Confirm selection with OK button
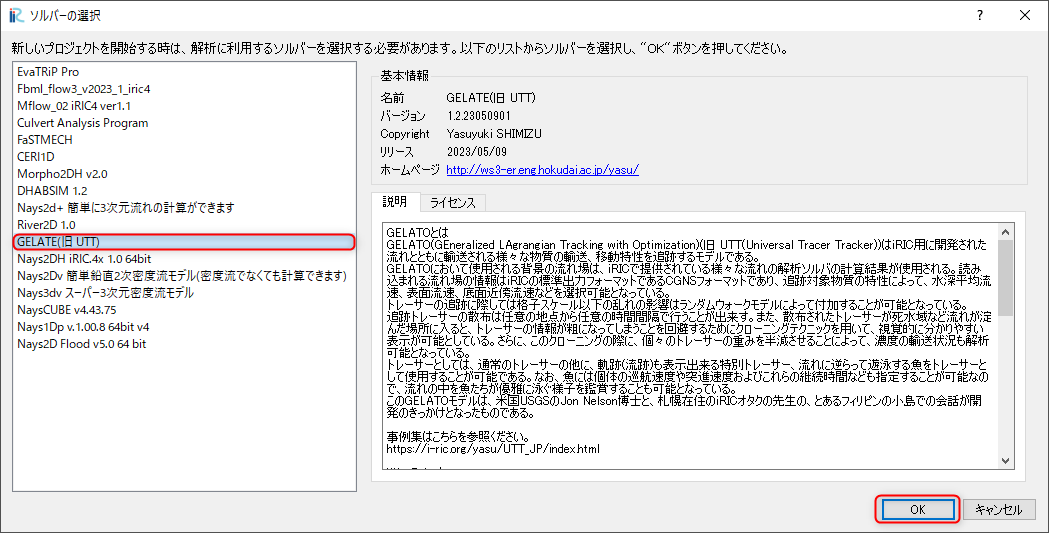Image resolution: width=1049 pixels, height=533 pixels. (917, 510)
